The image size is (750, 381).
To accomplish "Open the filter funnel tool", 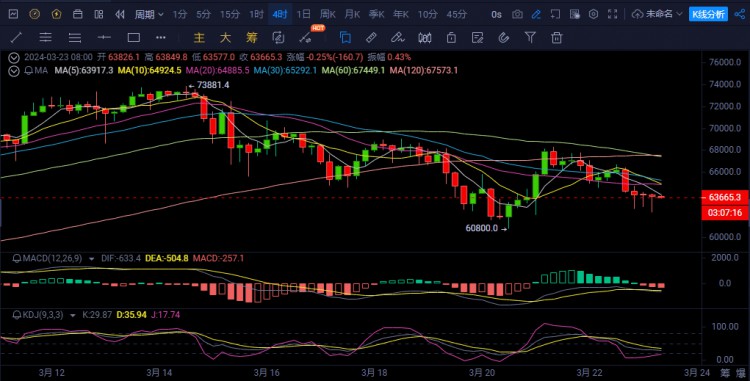I will click(530, 37).
